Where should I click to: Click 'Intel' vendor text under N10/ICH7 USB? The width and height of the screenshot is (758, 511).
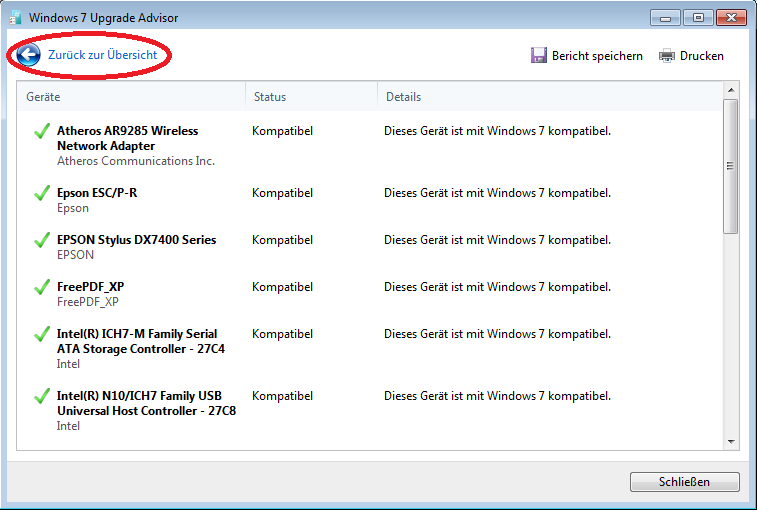68,426
